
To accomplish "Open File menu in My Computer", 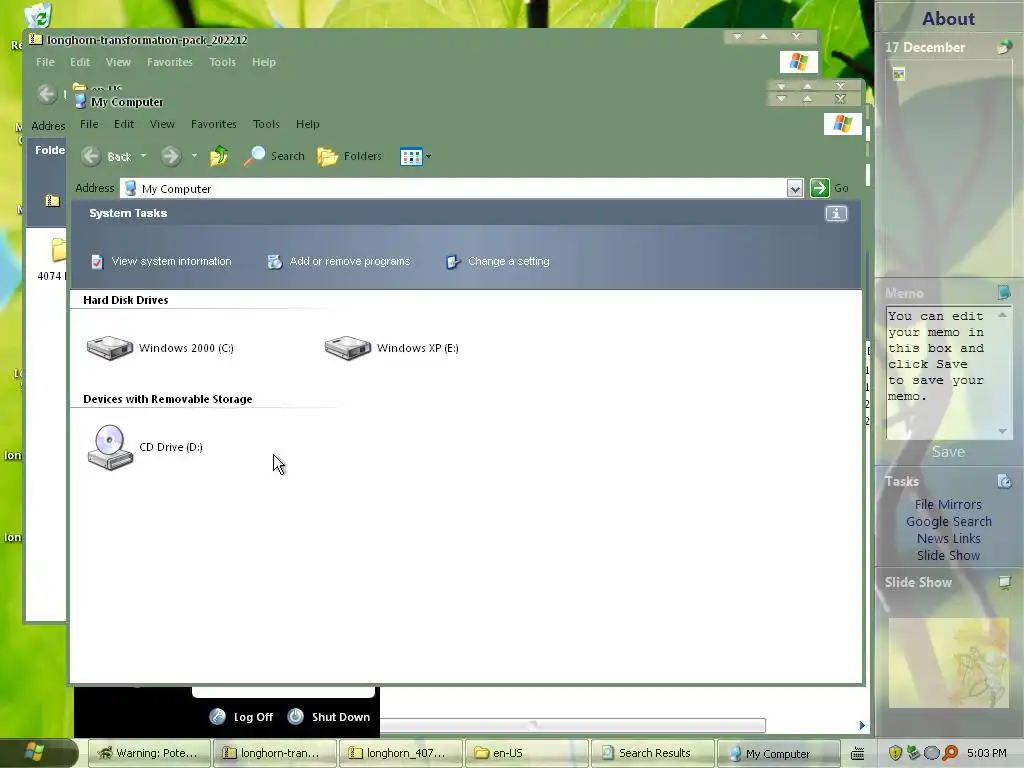I will coord(89,124).
